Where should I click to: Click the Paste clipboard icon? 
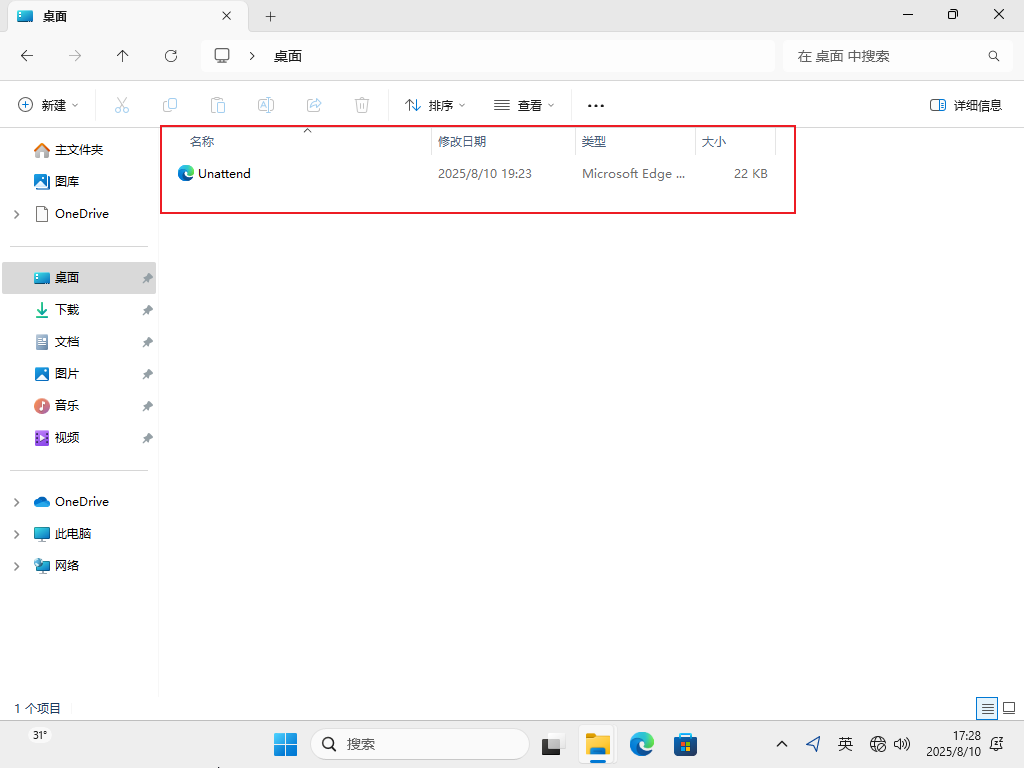click(218, 105)
